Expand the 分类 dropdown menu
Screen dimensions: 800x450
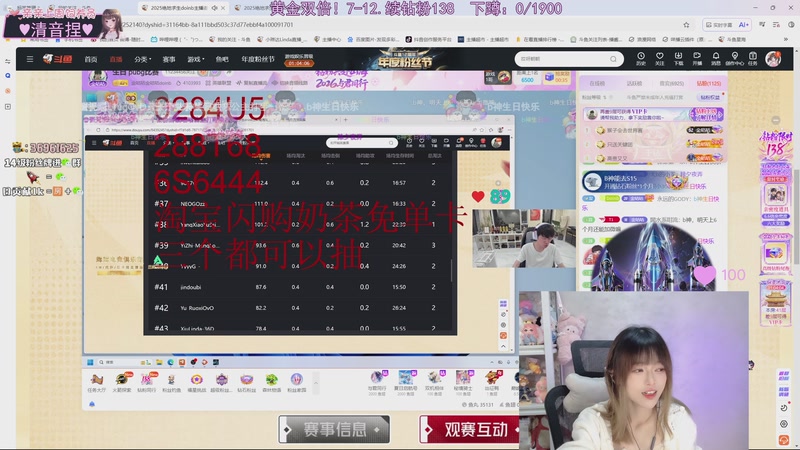pos(142,59)
